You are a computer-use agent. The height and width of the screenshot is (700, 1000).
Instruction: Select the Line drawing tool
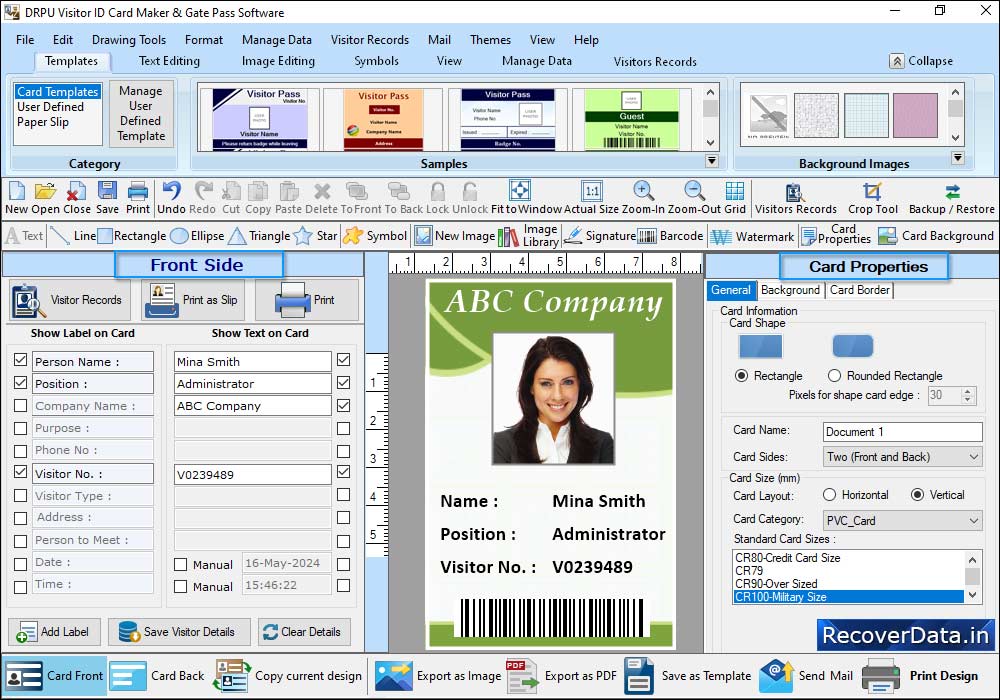click(73, 236)
